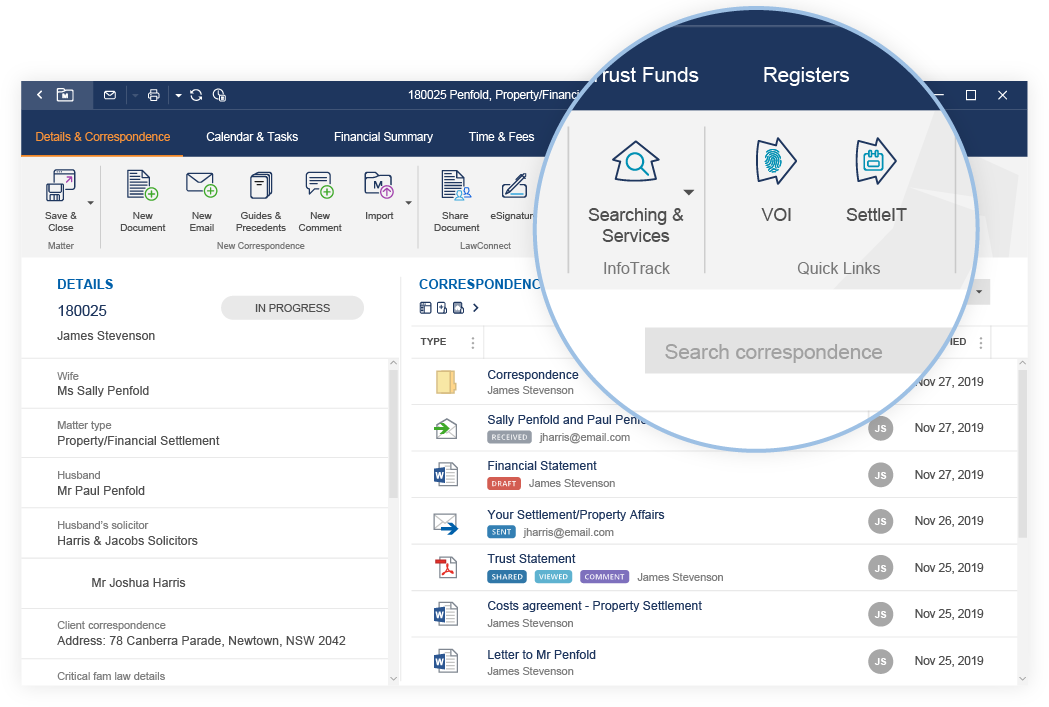Open Guides & Precedents
This screenshot has width=1049, height=707.
260,185
